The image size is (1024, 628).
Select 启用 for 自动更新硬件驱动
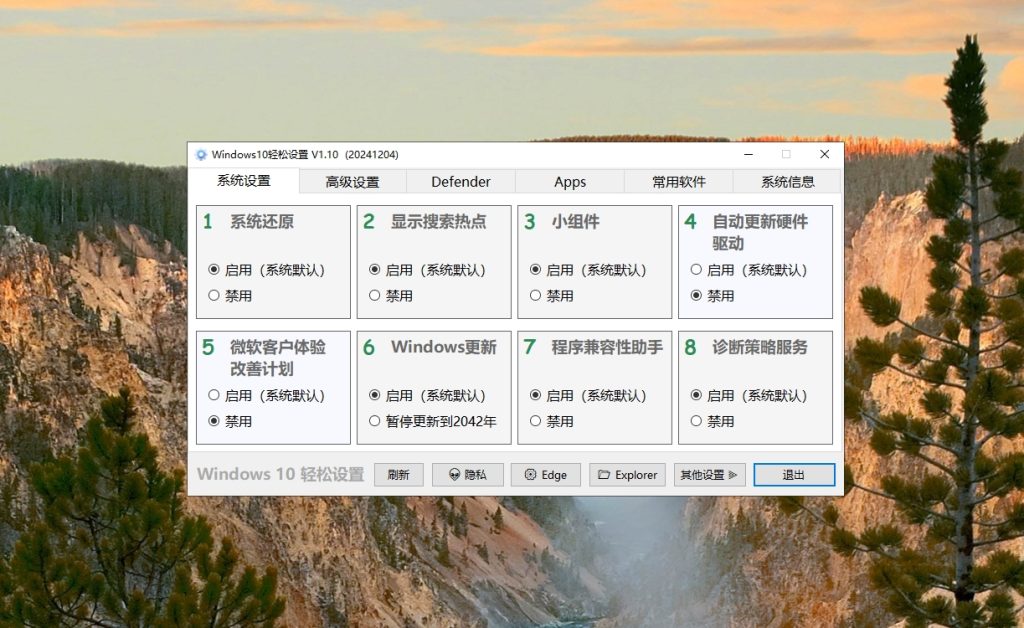[x=749, y=270]
